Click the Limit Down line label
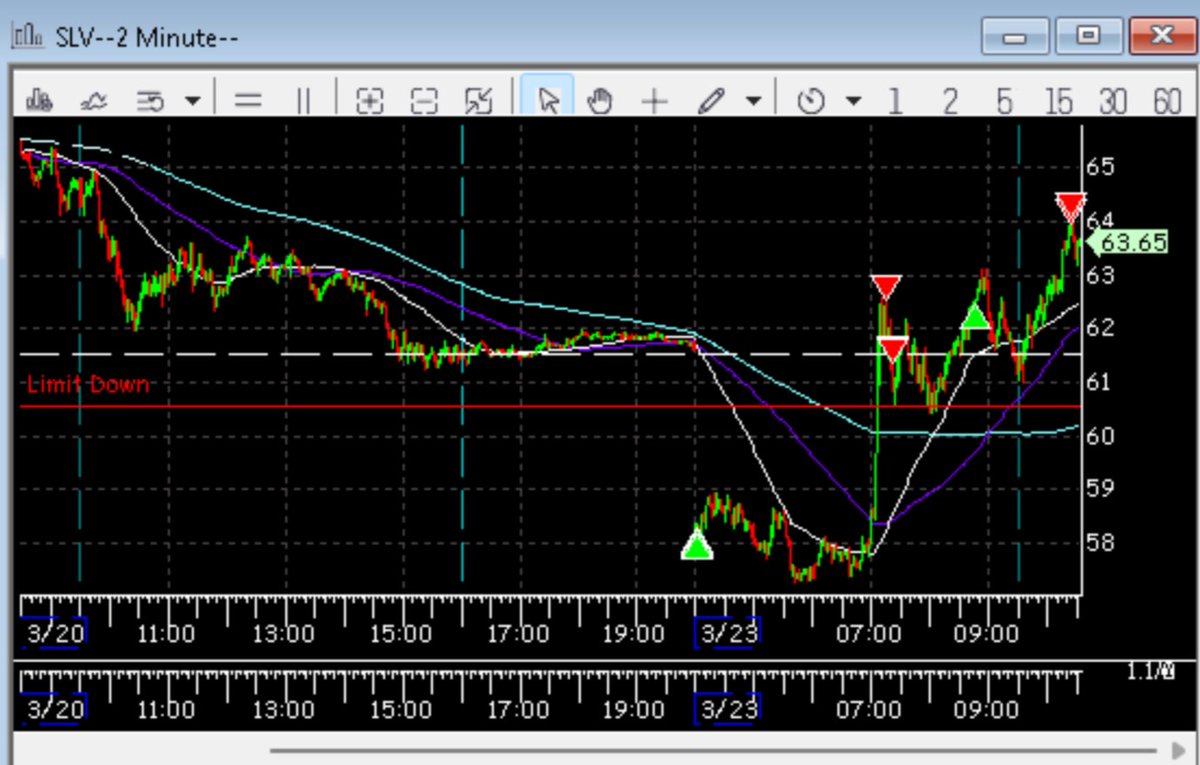 pos(88,384)
